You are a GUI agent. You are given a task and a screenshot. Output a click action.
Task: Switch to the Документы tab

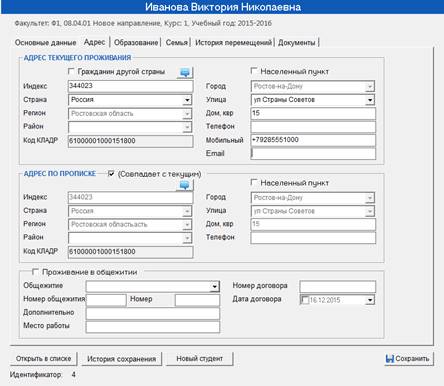[x=297, y=43]
